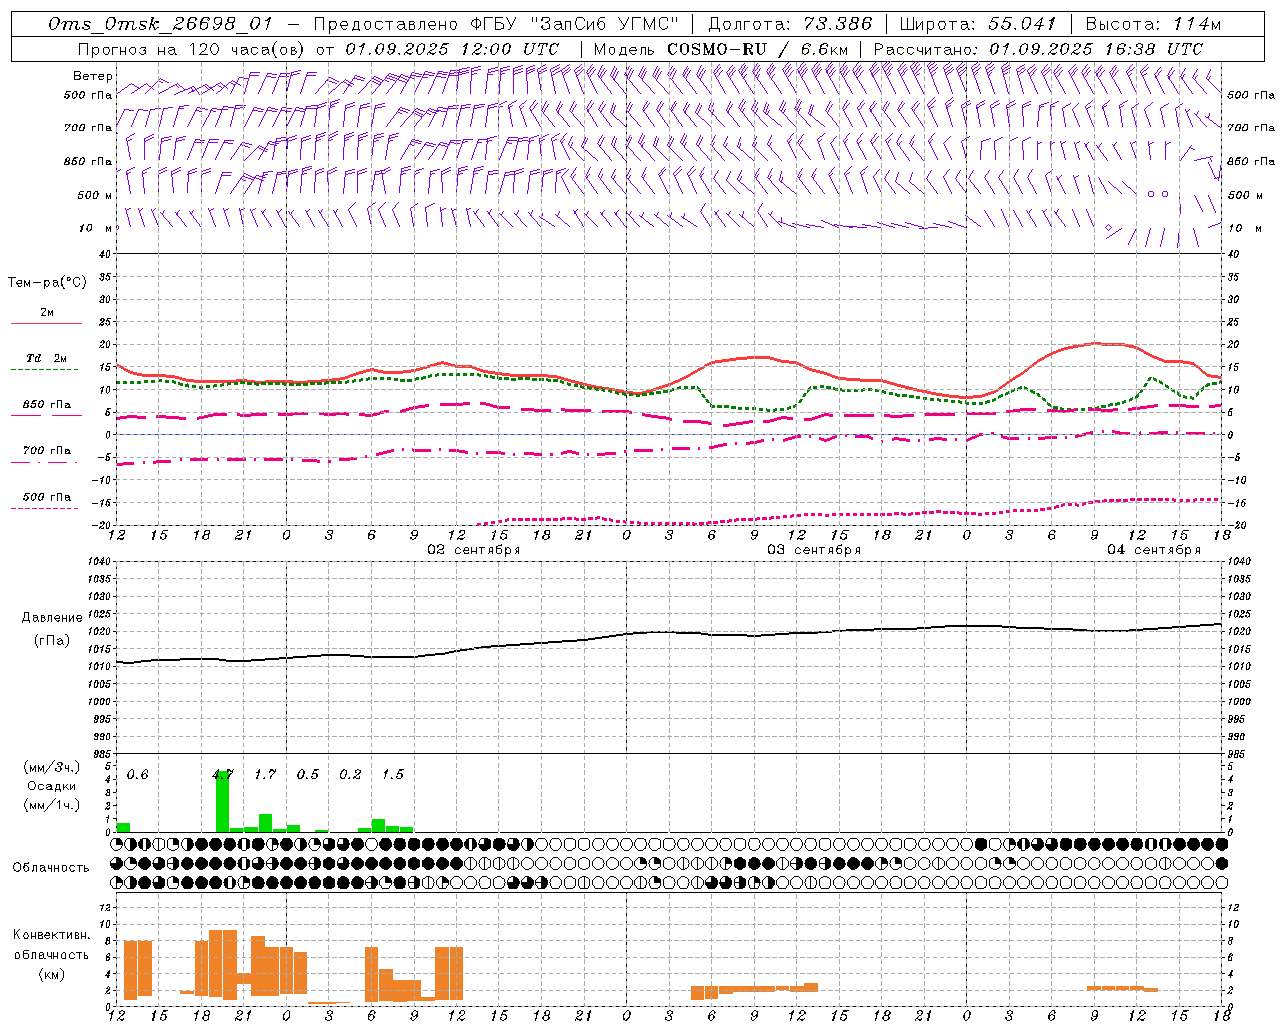Click the Облачность cloud cover label
Image resolution: width=1280 pixels, height=1024 pixels.
(51, 867)
